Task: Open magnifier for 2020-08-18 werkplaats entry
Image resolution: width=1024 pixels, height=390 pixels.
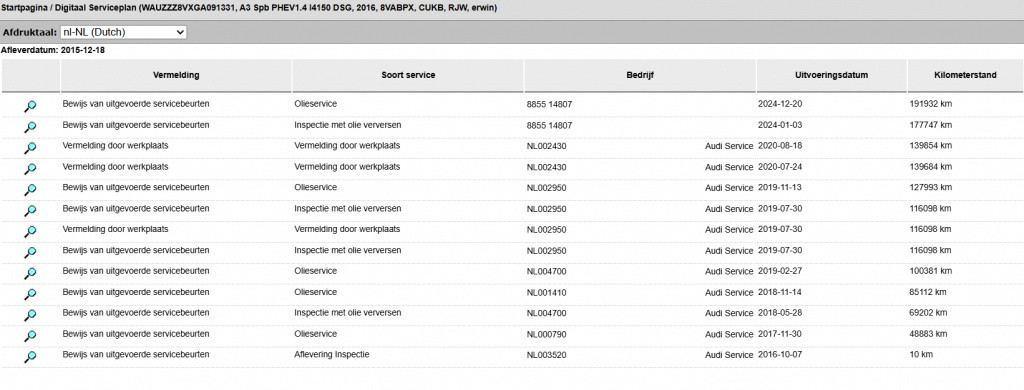Action: click(30, 148)
